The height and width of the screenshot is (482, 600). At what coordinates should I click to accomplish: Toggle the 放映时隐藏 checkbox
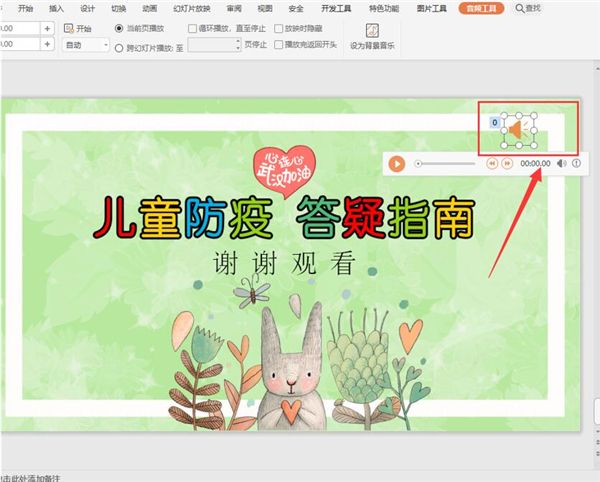(x=277, y=28)
